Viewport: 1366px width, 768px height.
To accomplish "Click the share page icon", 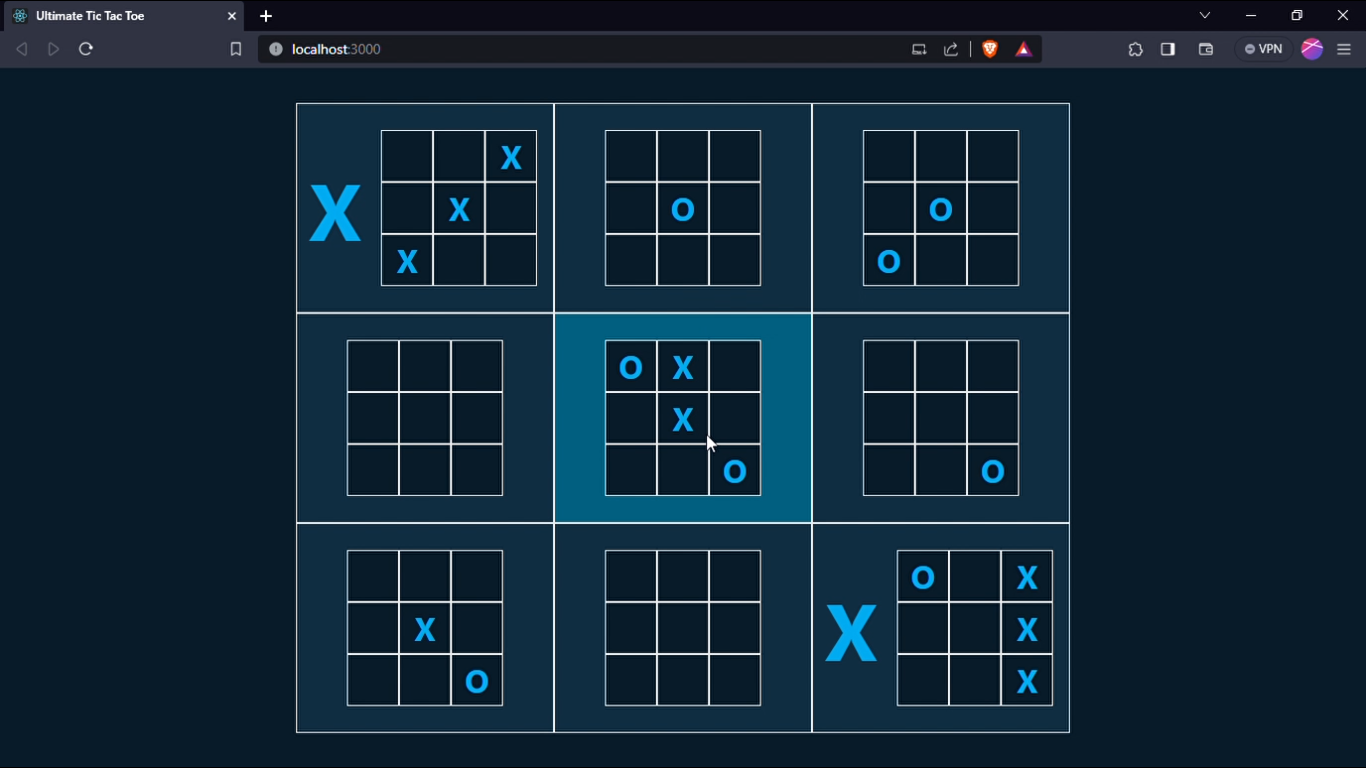I will tap(951, 49).
